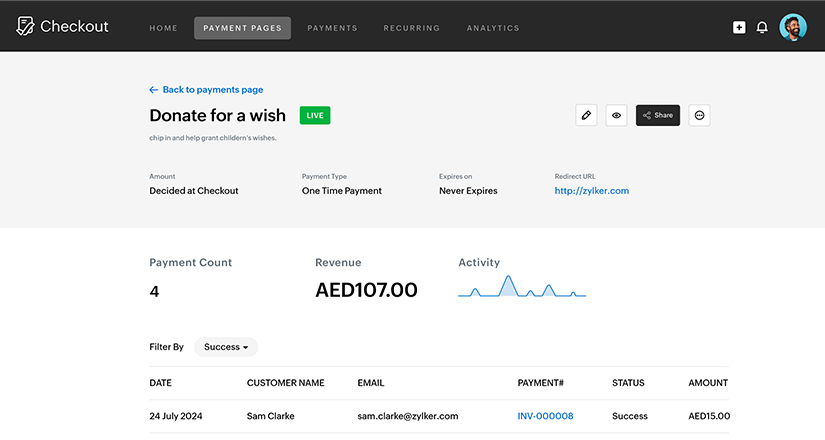Expand the Success filter dropdown

(226, 347)
